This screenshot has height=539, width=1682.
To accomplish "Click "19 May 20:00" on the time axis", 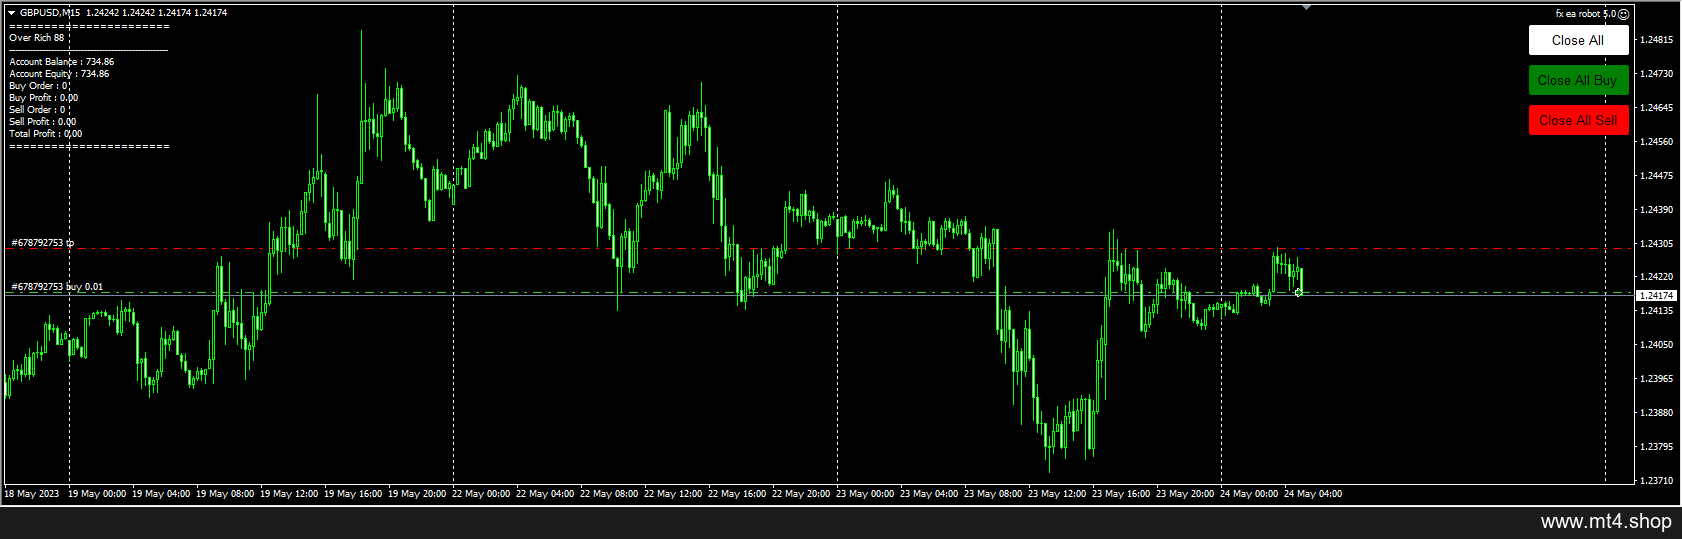I will pyautogui.click(x=417, y=494).
